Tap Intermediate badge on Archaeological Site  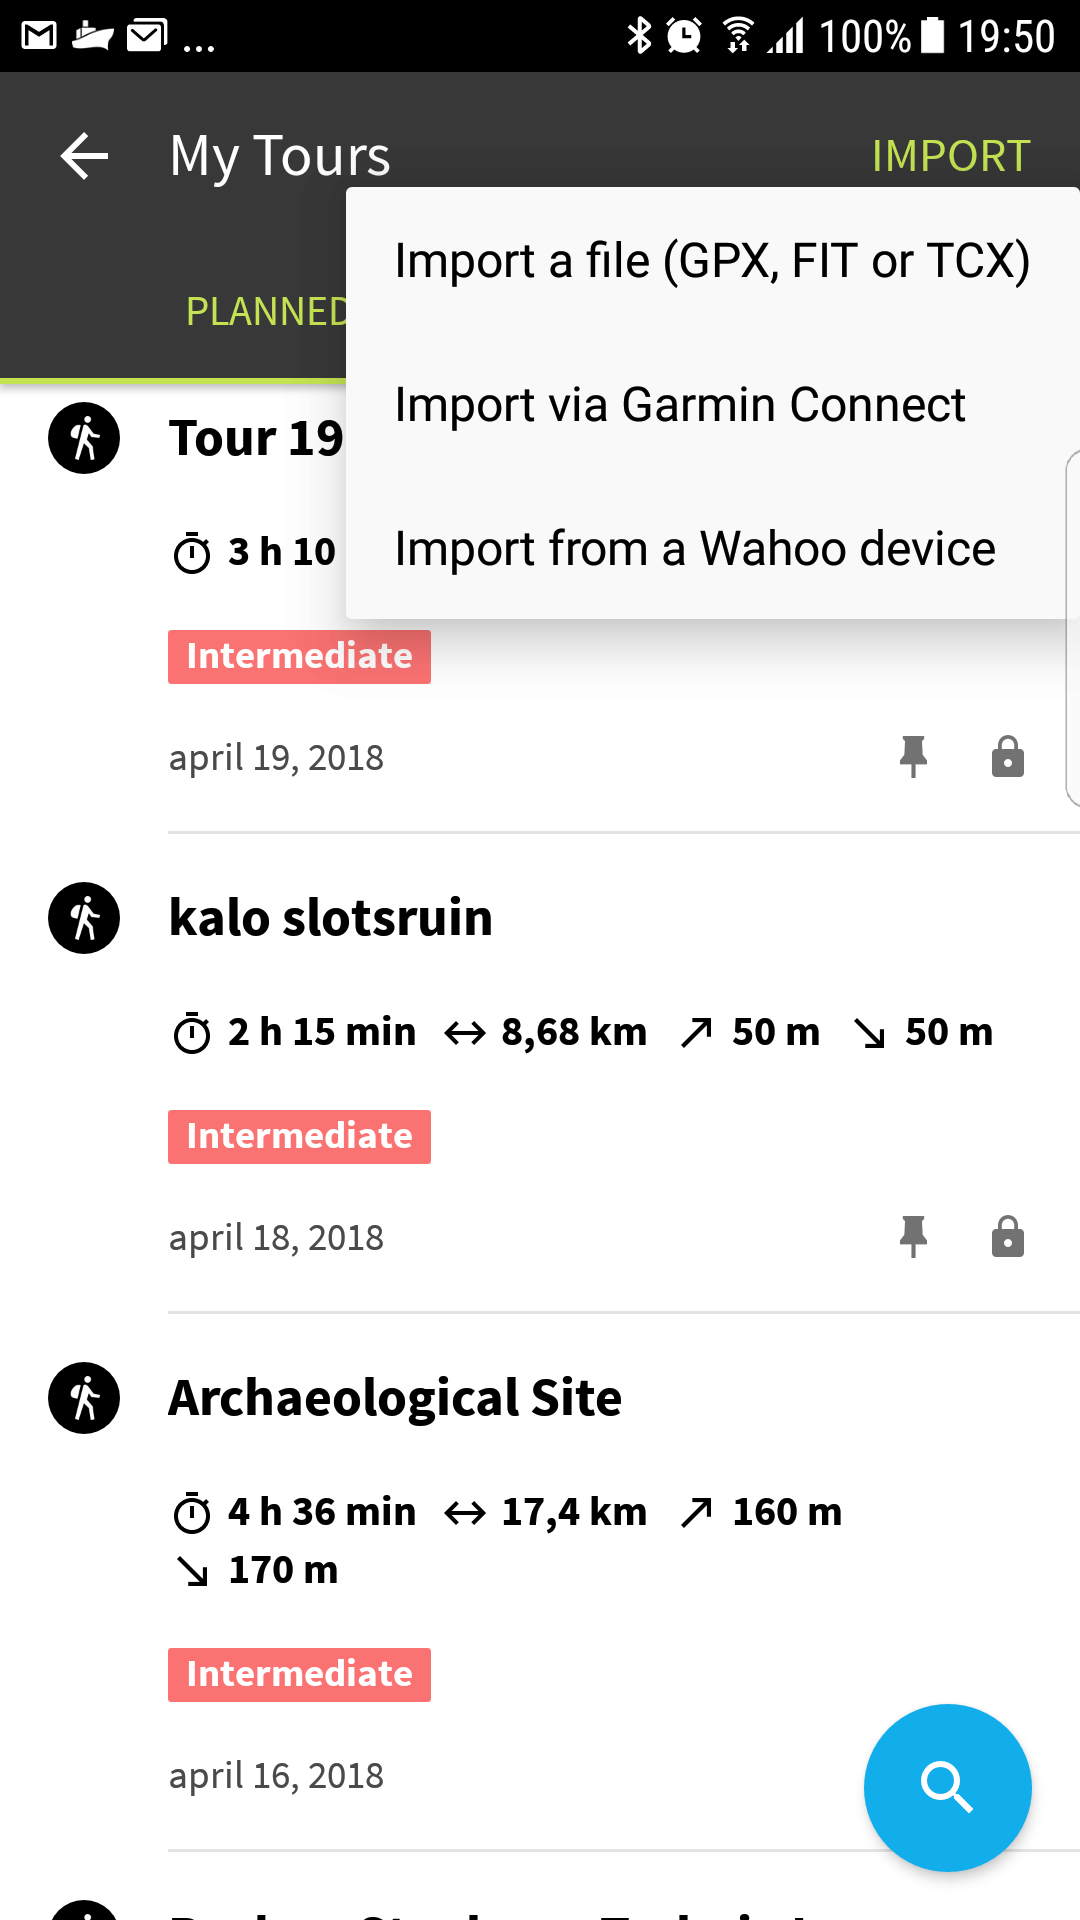[299, 1675]
